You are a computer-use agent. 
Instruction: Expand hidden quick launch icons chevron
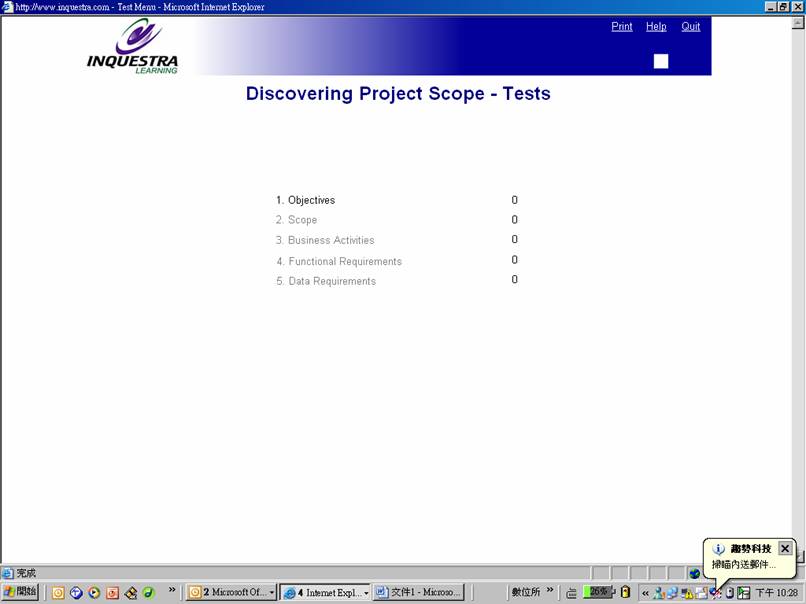point(172,591)
